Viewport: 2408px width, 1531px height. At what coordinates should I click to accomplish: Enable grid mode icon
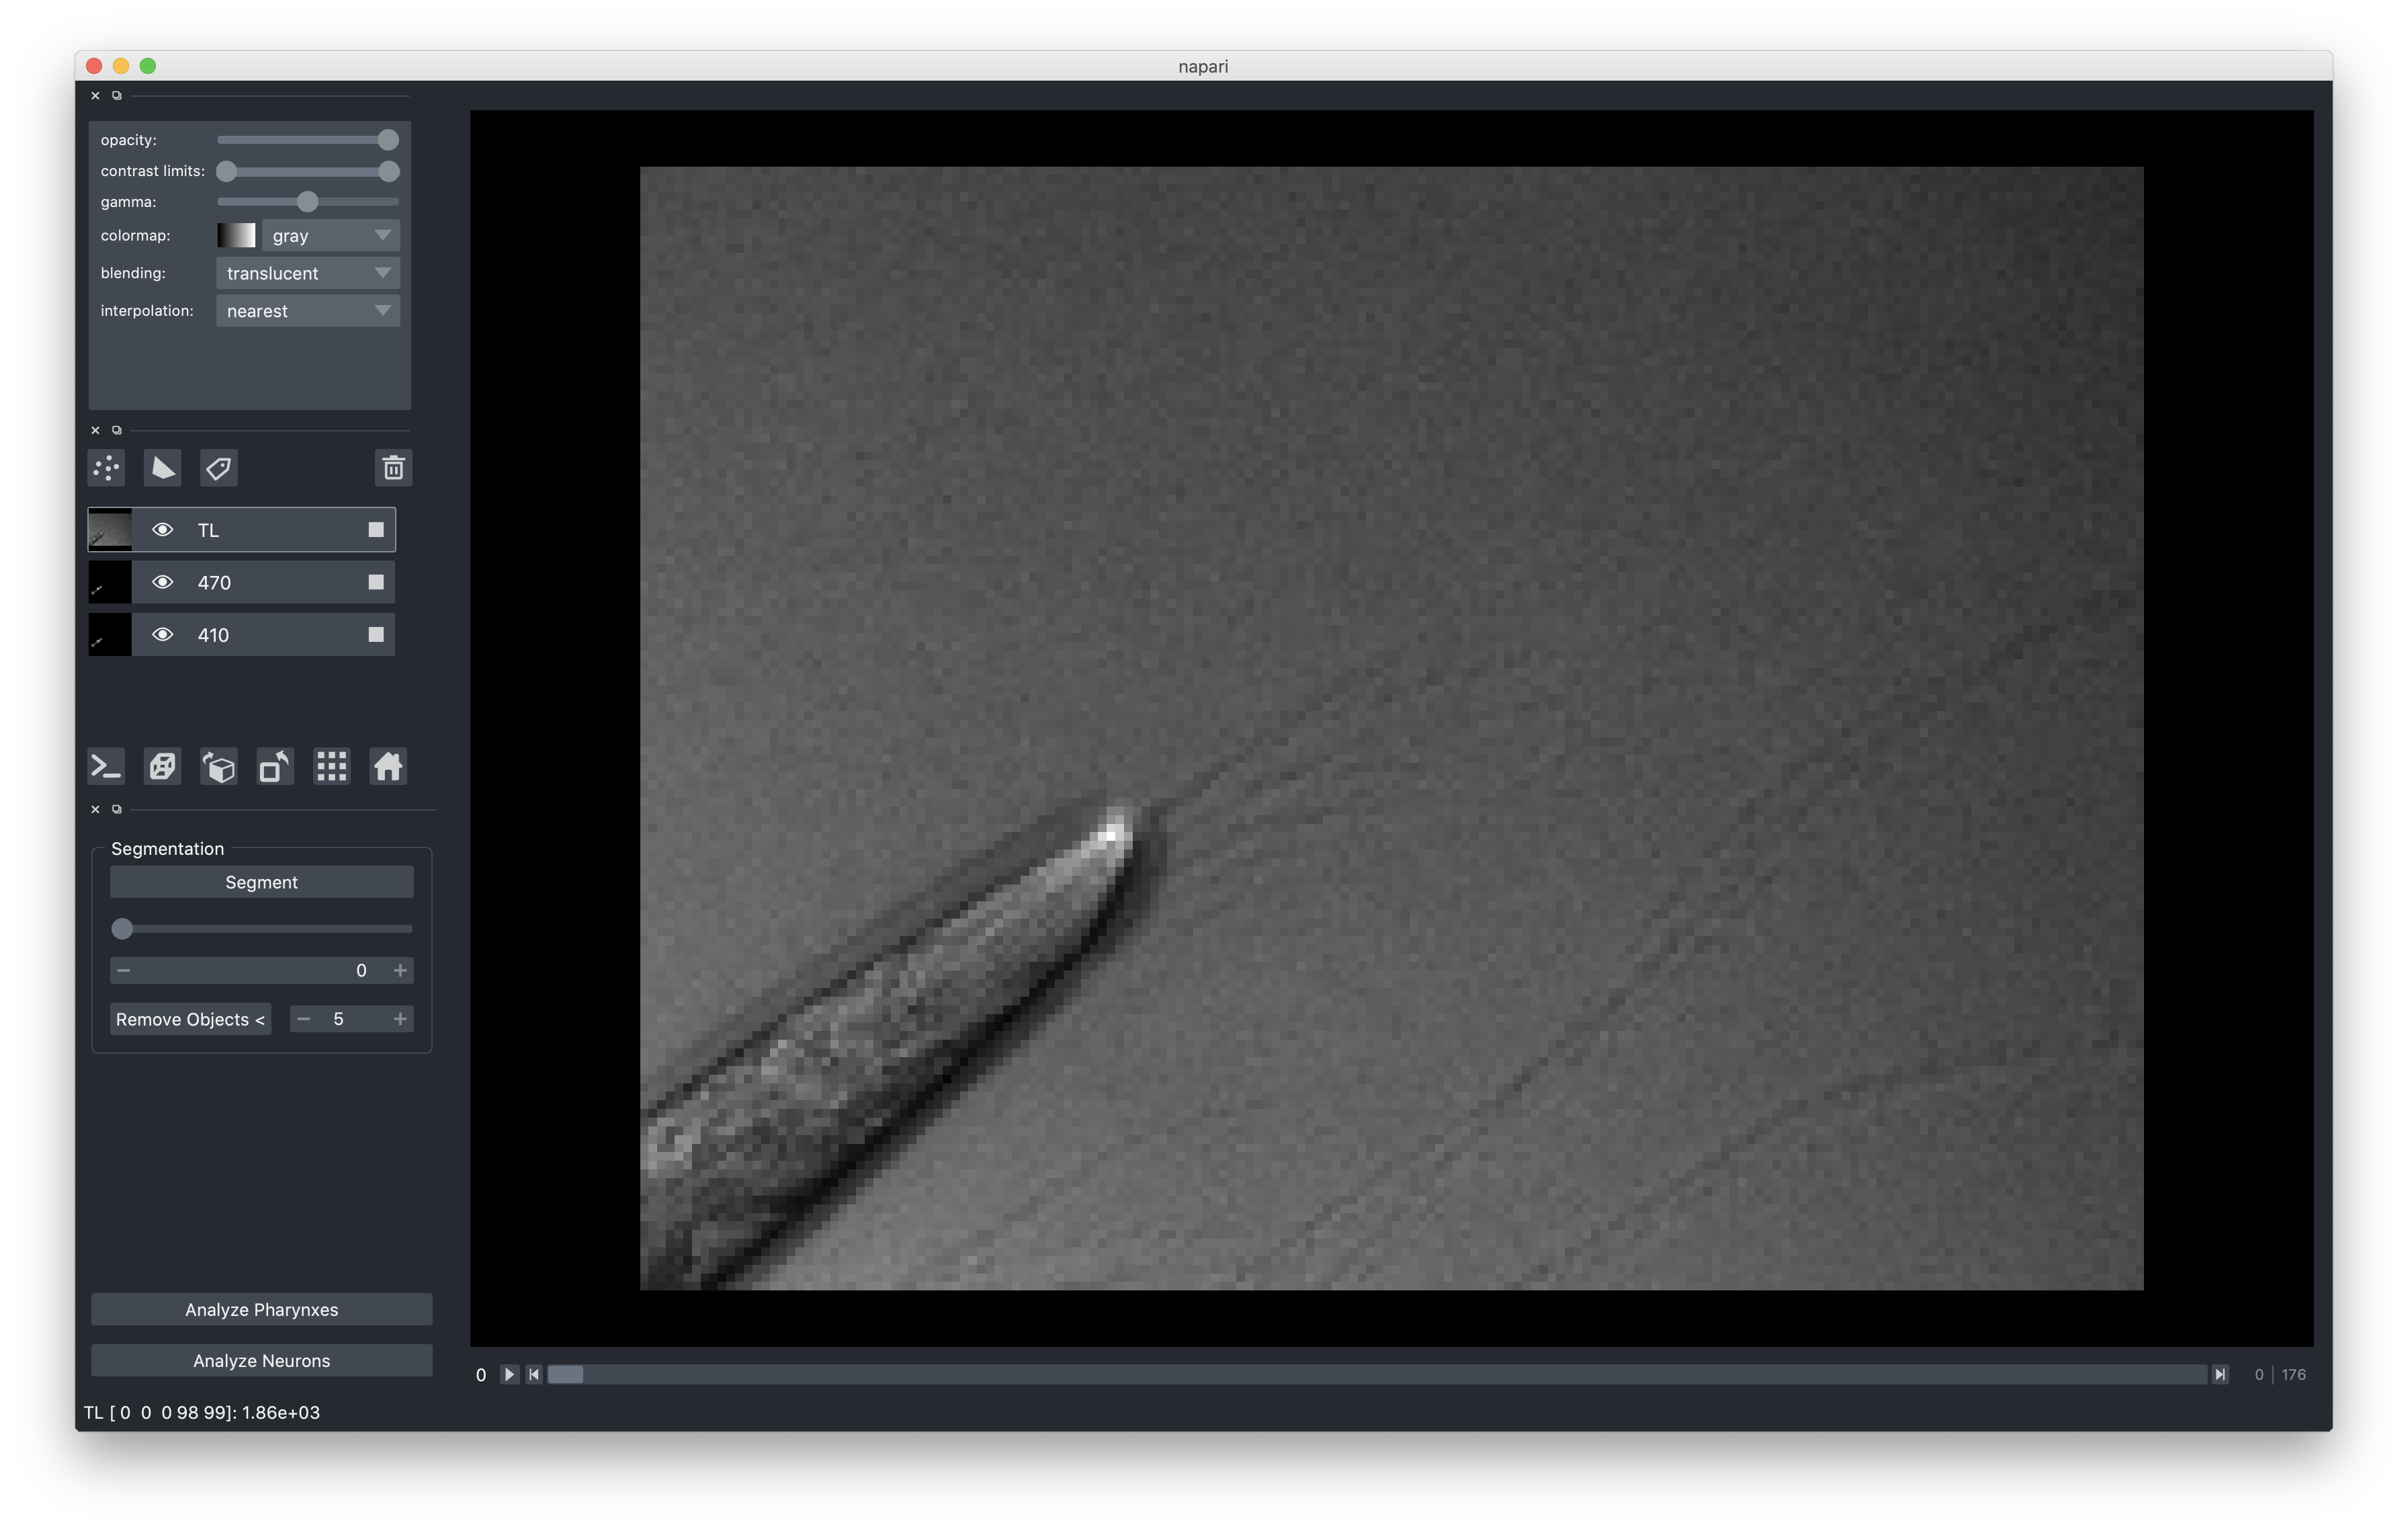331,767
